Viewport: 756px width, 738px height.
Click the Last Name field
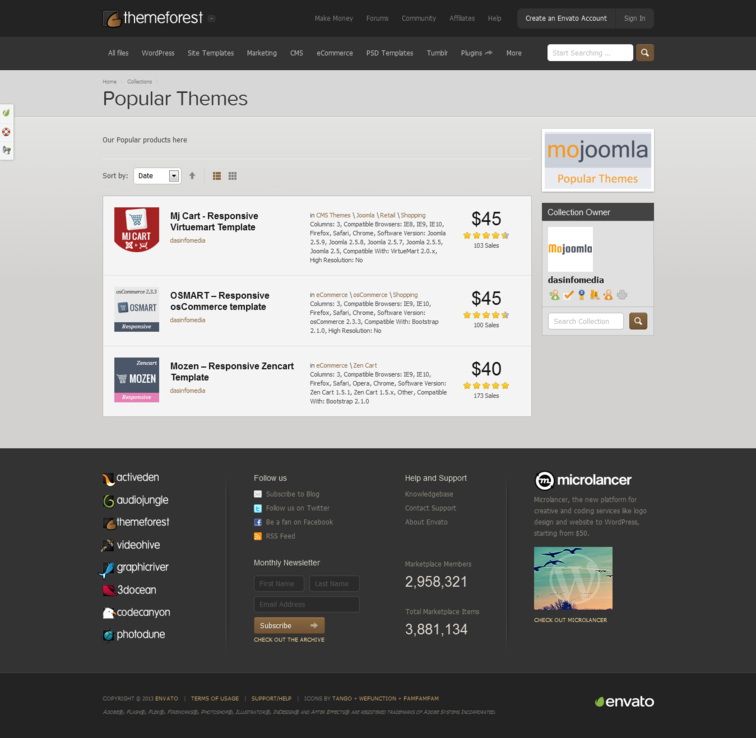[x=334, y=584]
